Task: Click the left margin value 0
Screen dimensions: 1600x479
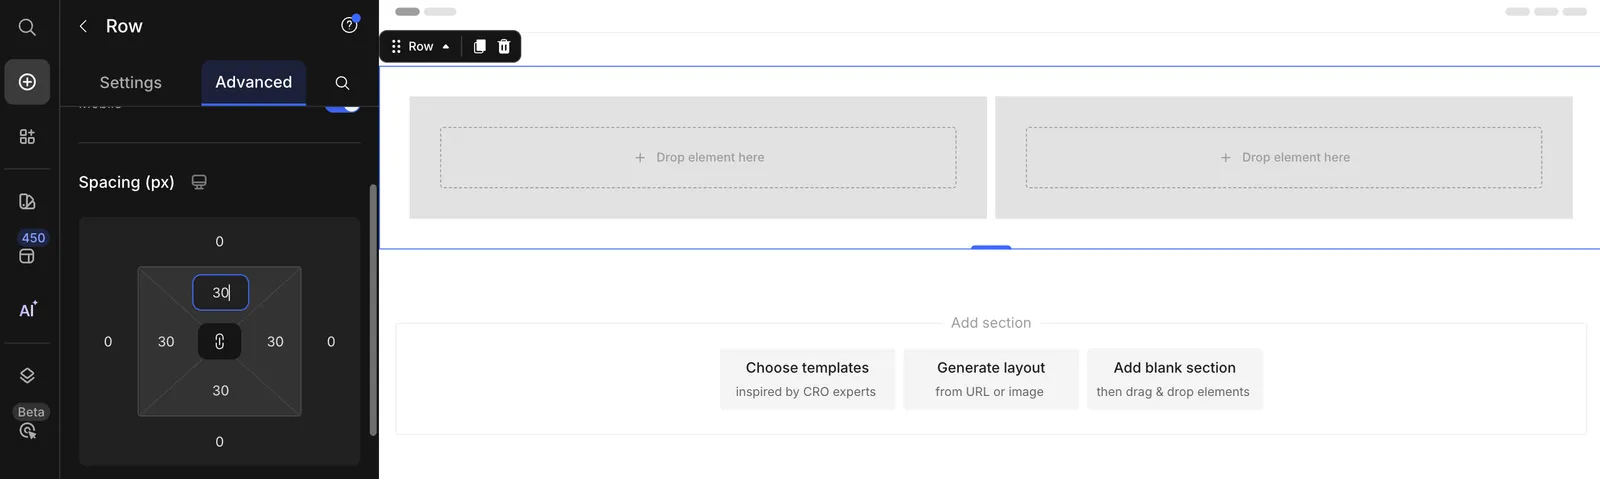Action: [108, 341]
